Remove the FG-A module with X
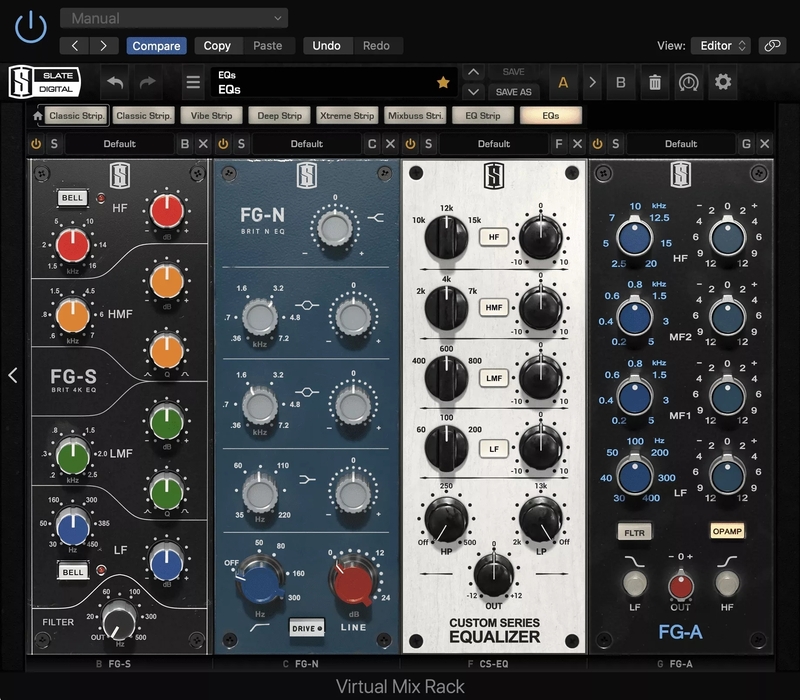 764,144
